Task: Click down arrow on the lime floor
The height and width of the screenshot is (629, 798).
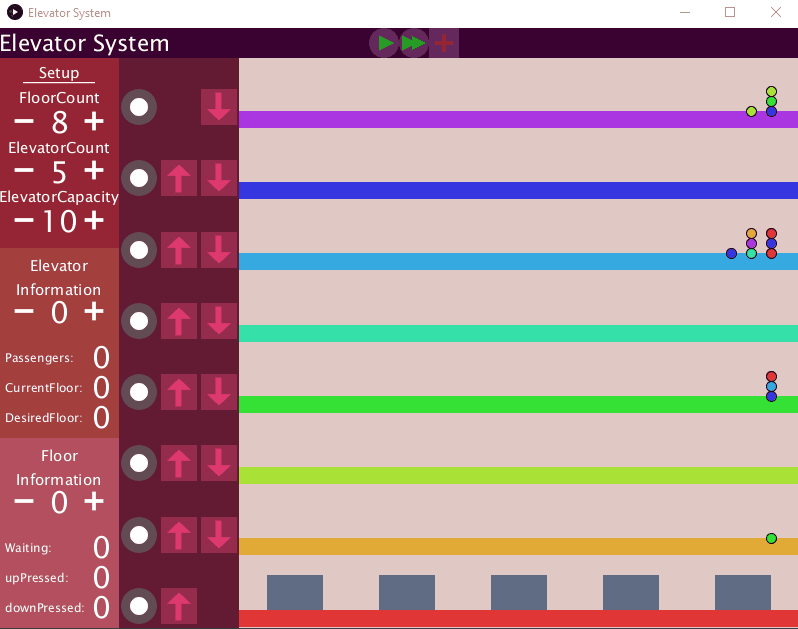Action: (219, 463)
